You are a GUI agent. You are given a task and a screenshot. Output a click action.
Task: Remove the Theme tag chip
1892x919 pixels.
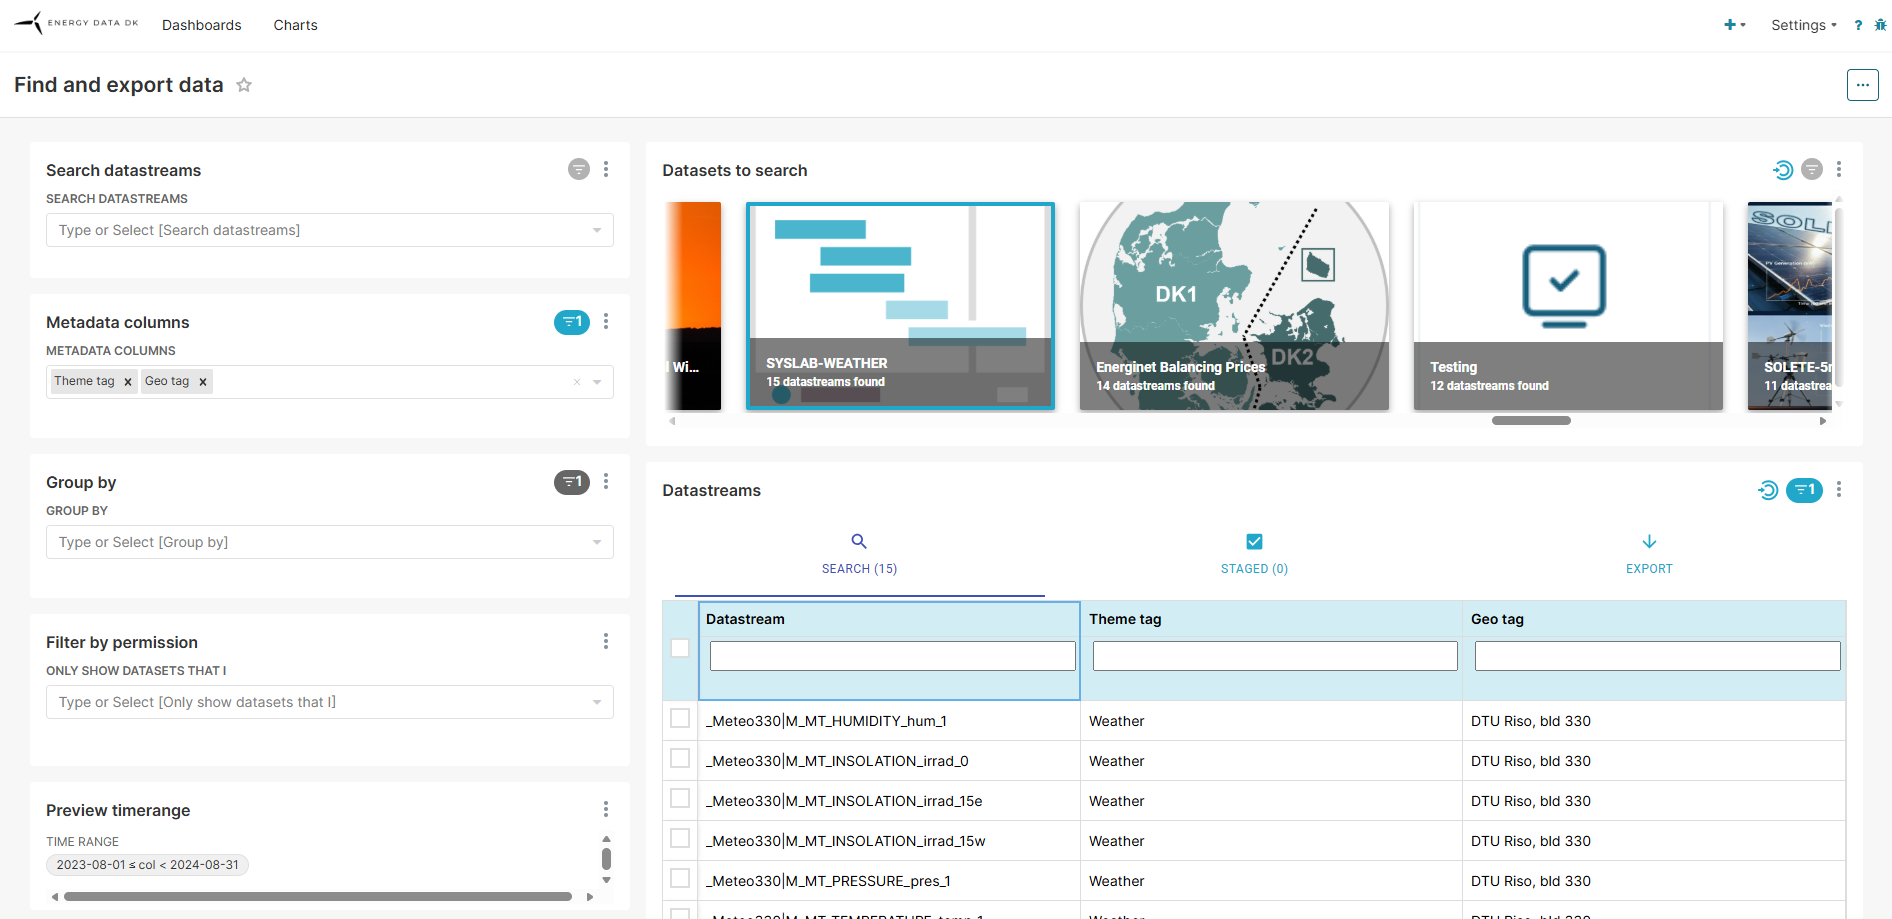128,382
